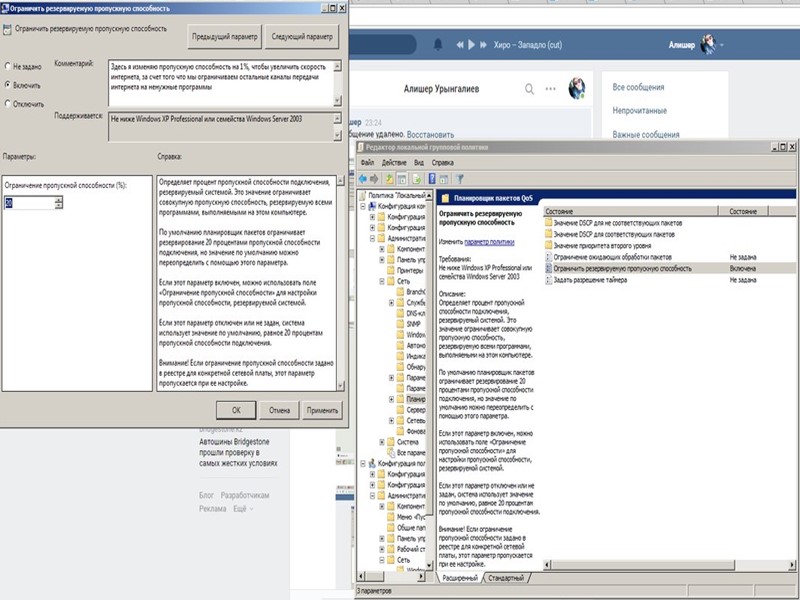The width and height of the screenshot is (800, 600).
Task: Click the vertical scrollbar of the Справка text
Action: 341,283
